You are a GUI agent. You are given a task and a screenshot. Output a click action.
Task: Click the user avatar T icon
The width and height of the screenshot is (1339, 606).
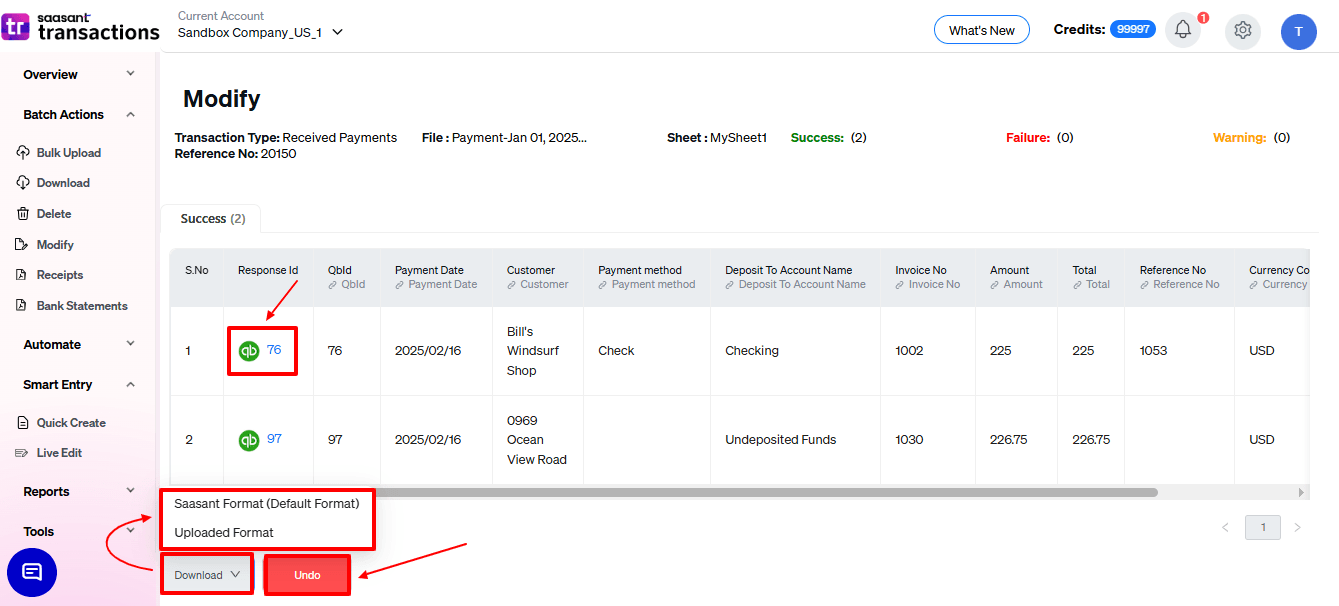[x=1298, y=31]
